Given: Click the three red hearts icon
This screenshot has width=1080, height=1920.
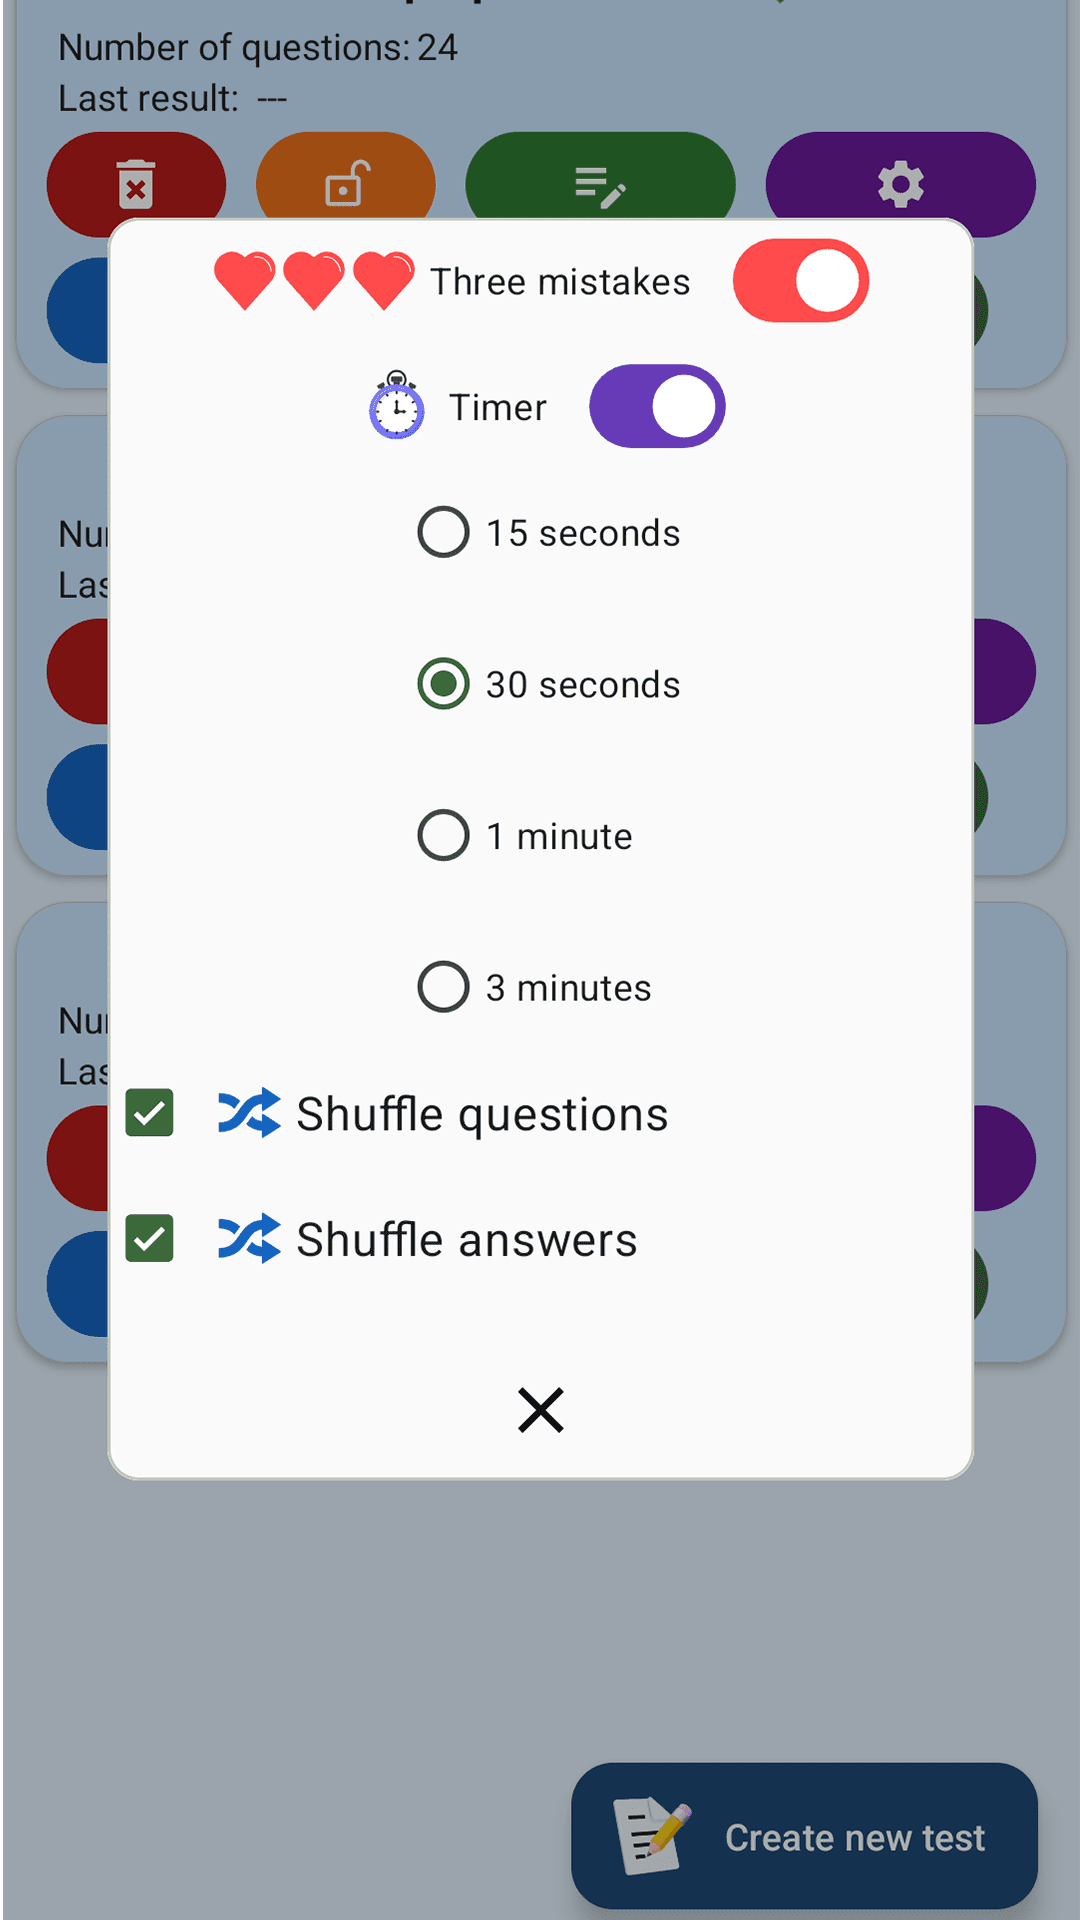Looking at the screenshot, I should 314,281.
